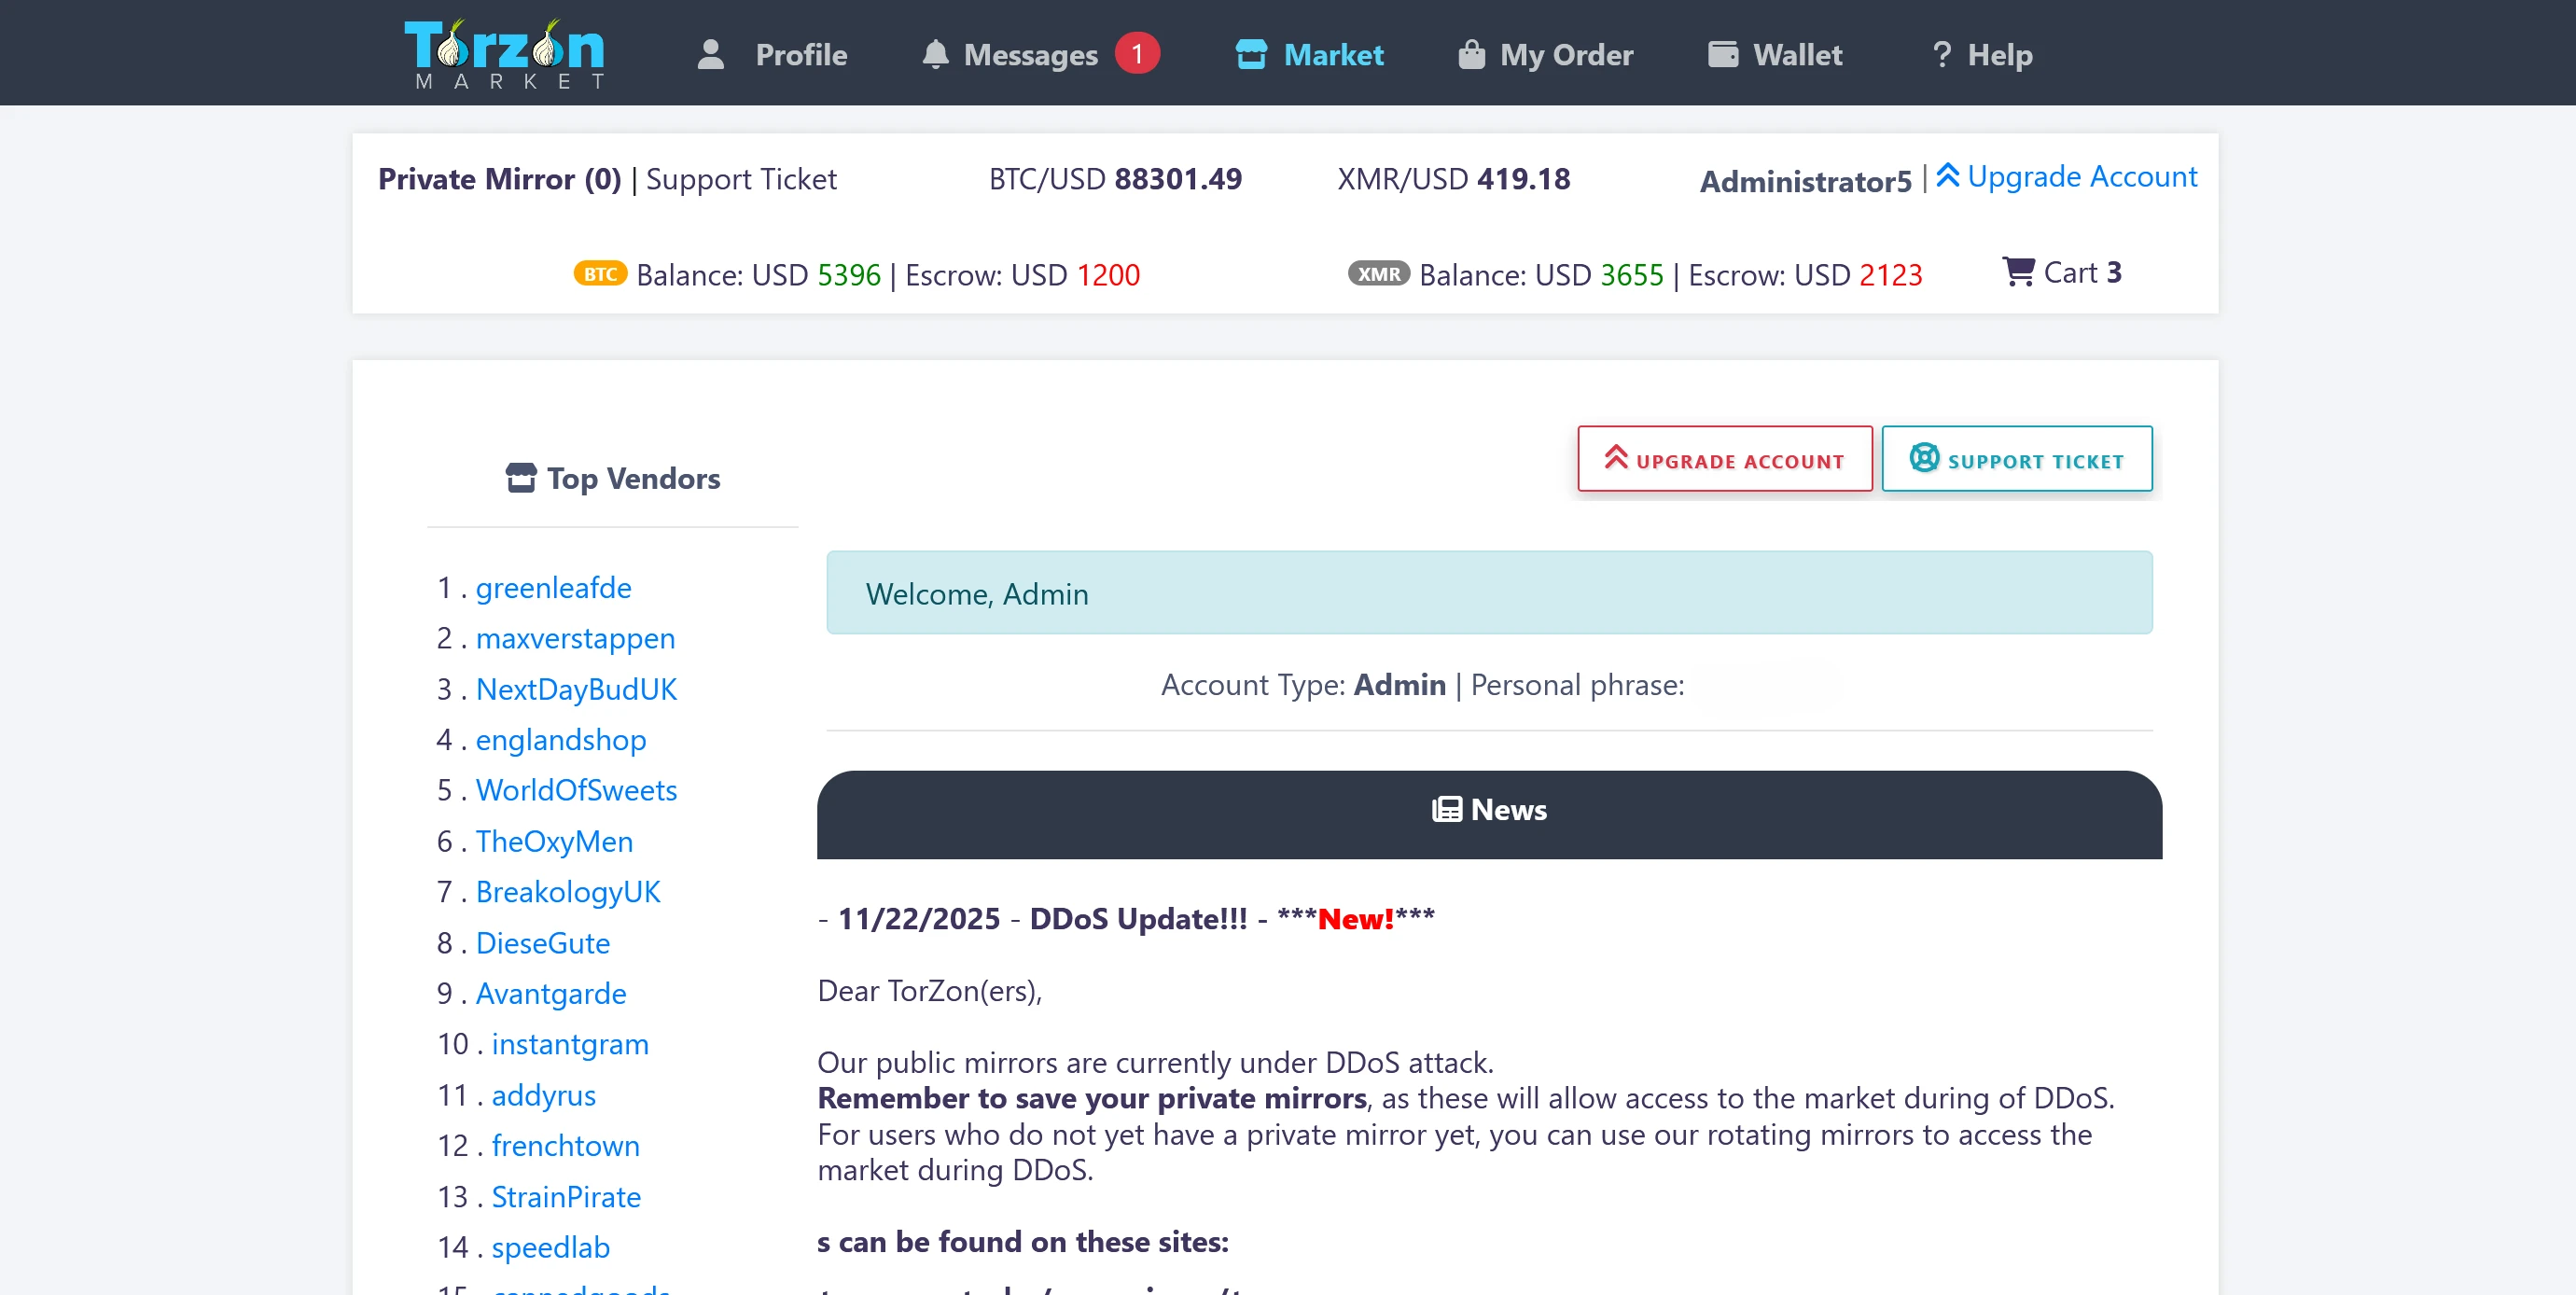This screenshot has width=2576, height=1295.
Task: Switch to the Market navigation tab
Action: tap(1334, 55)
